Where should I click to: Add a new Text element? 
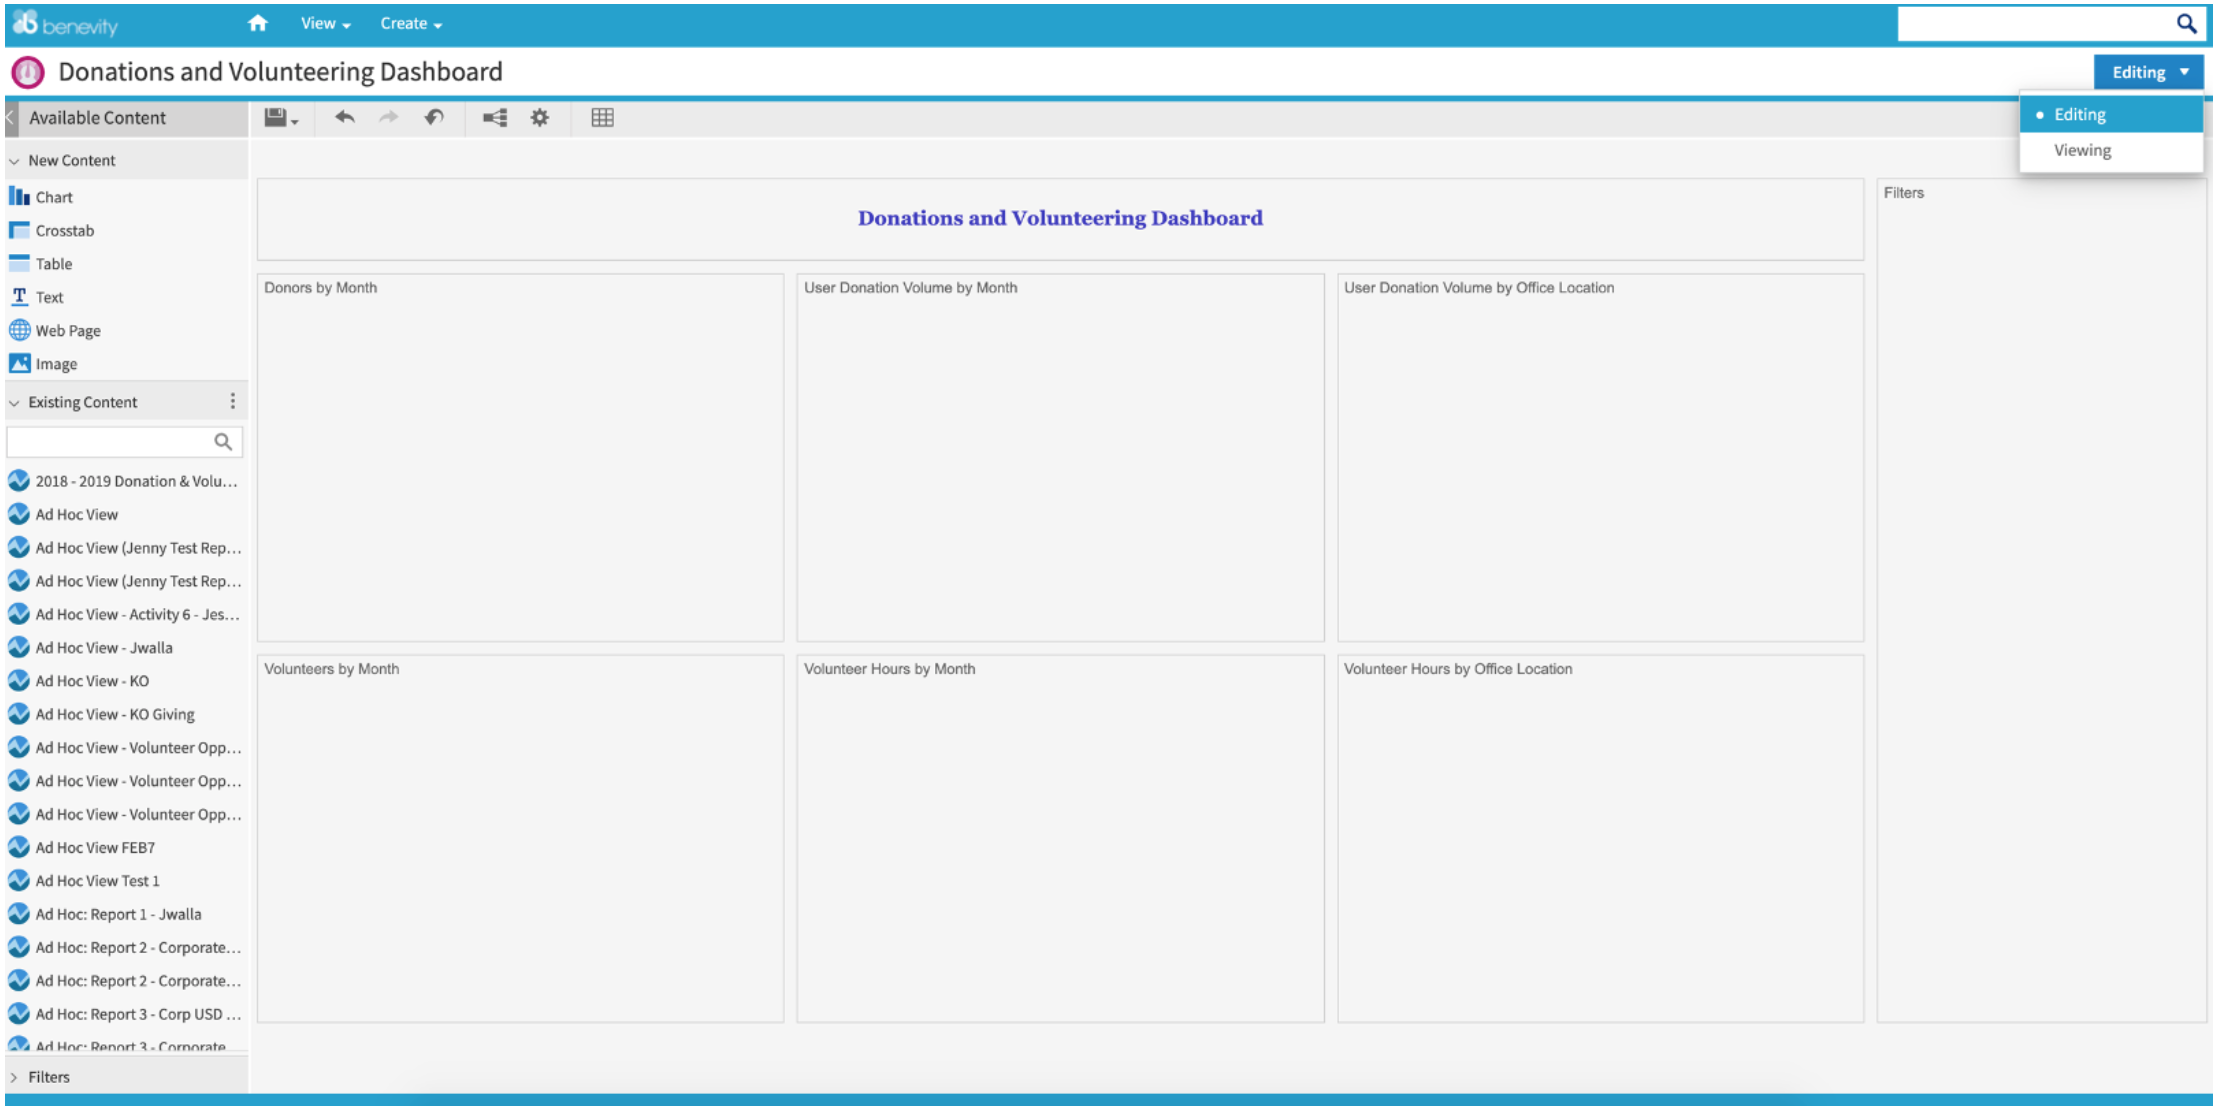pos(37,297)
